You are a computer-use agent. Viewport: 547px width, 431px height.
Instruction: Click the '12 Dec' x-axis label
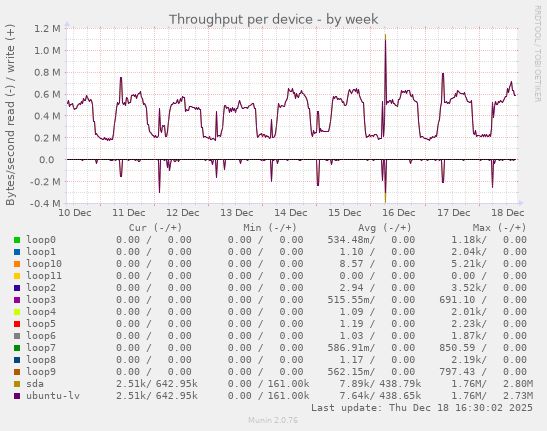click(x=183, y=213)
